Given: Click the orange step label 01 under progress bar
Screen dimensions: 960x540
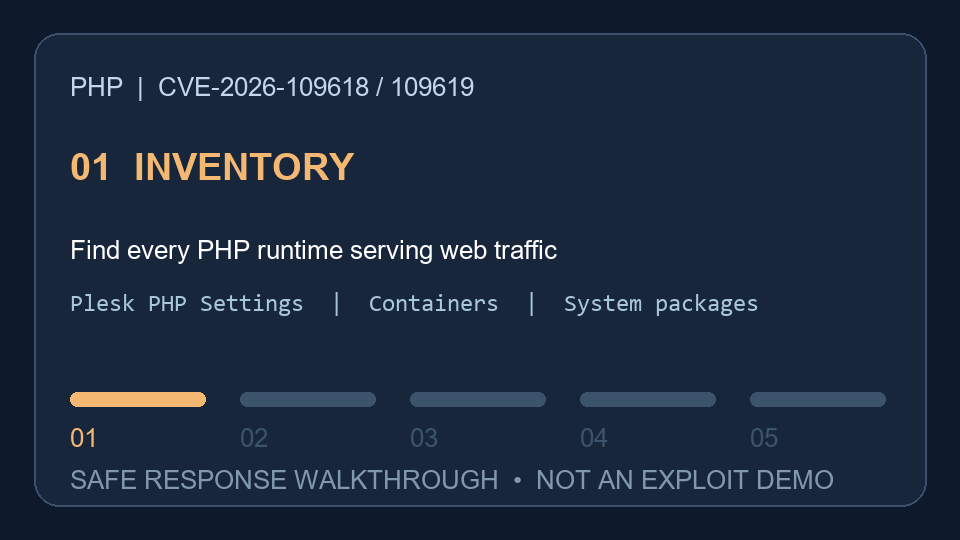Looking at the screenshot, I should (83, 438).
